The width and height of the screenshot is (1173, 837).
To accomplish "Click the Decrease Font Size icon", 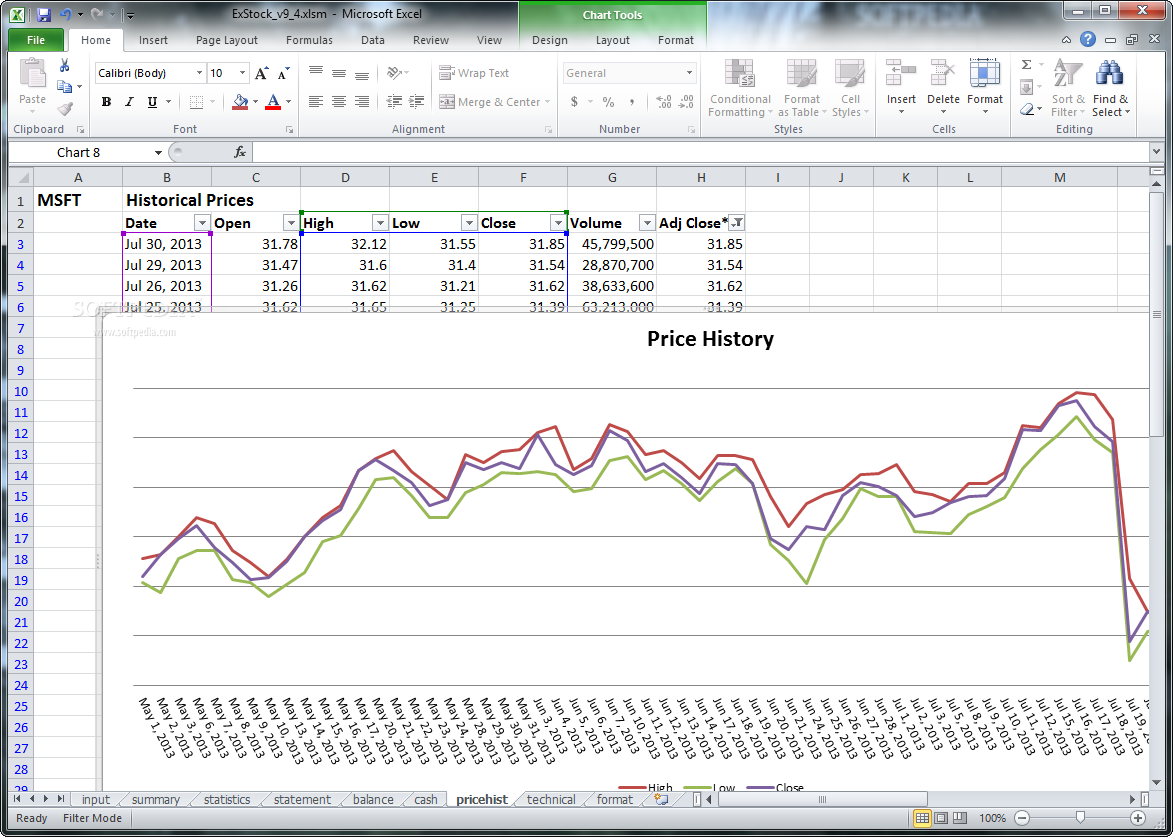I will [284, 73].
